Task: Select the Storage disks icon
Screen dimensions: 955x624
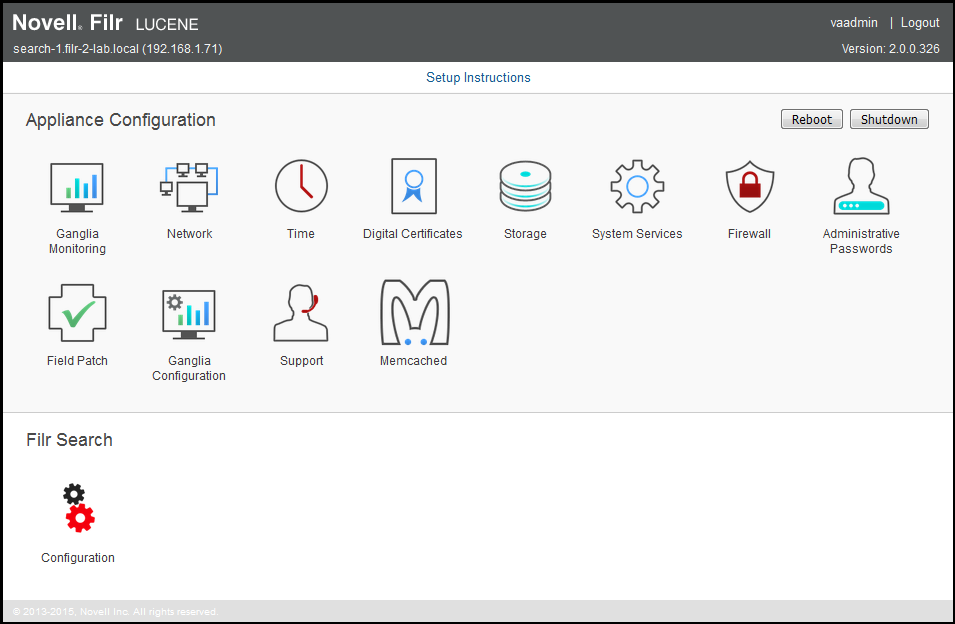Action: (525, 186)
